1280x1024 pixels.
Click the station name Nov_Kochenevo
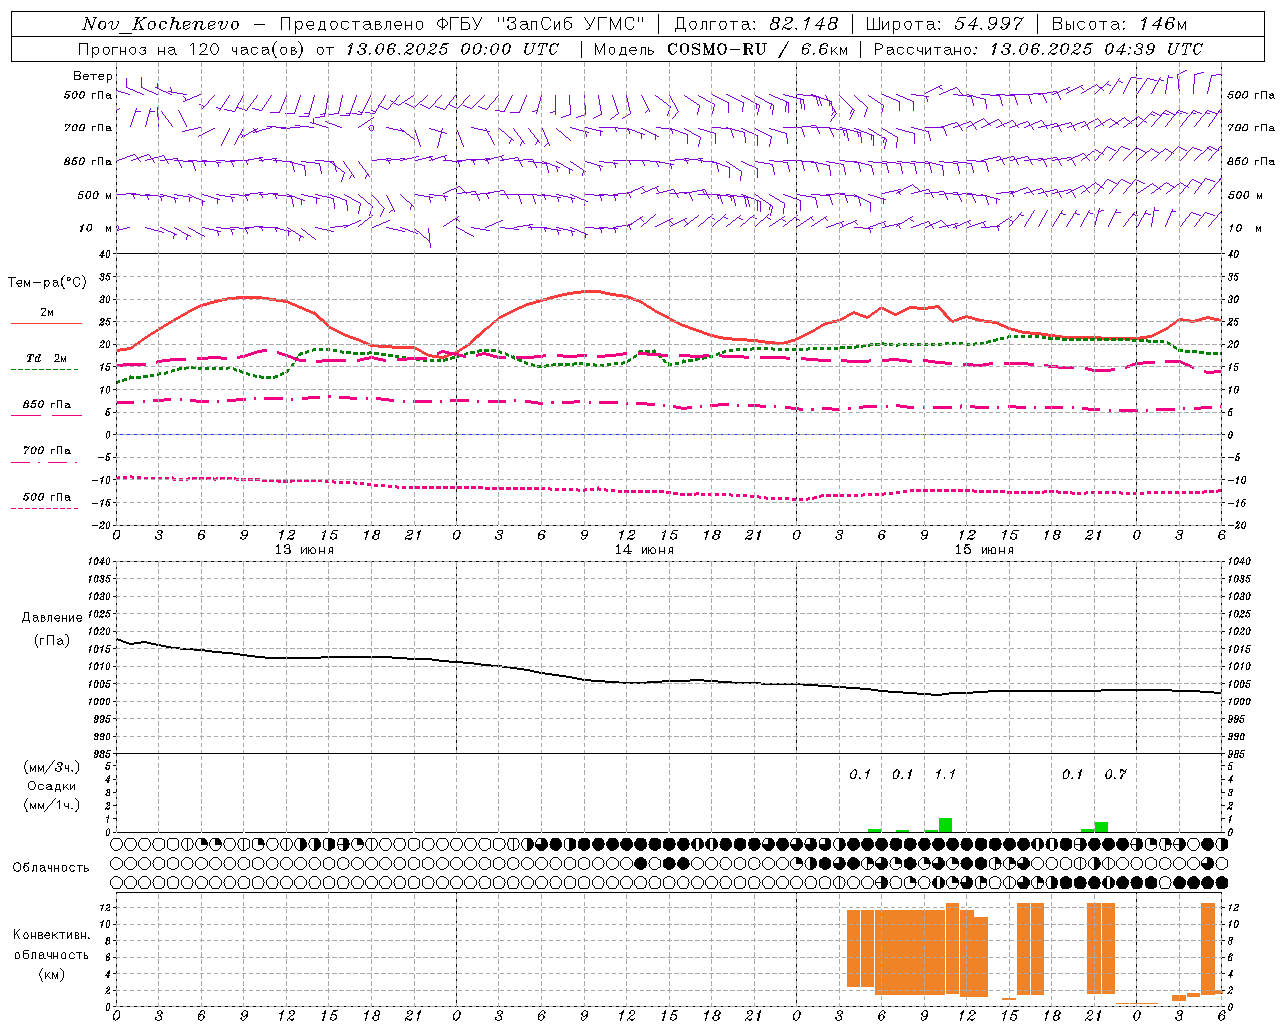point(161,24)
